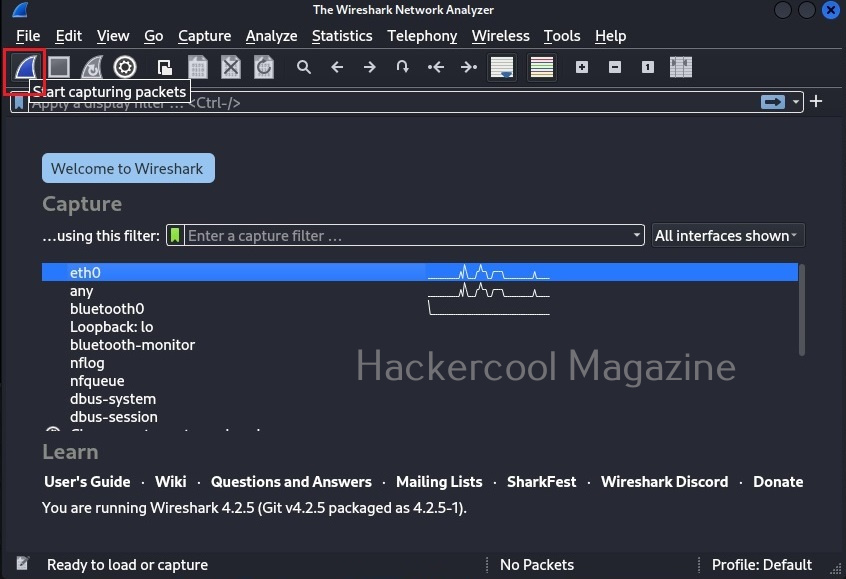Jump to the last packet icon
This screenshot has height=579, width=846.
click(x=469, y=67)
